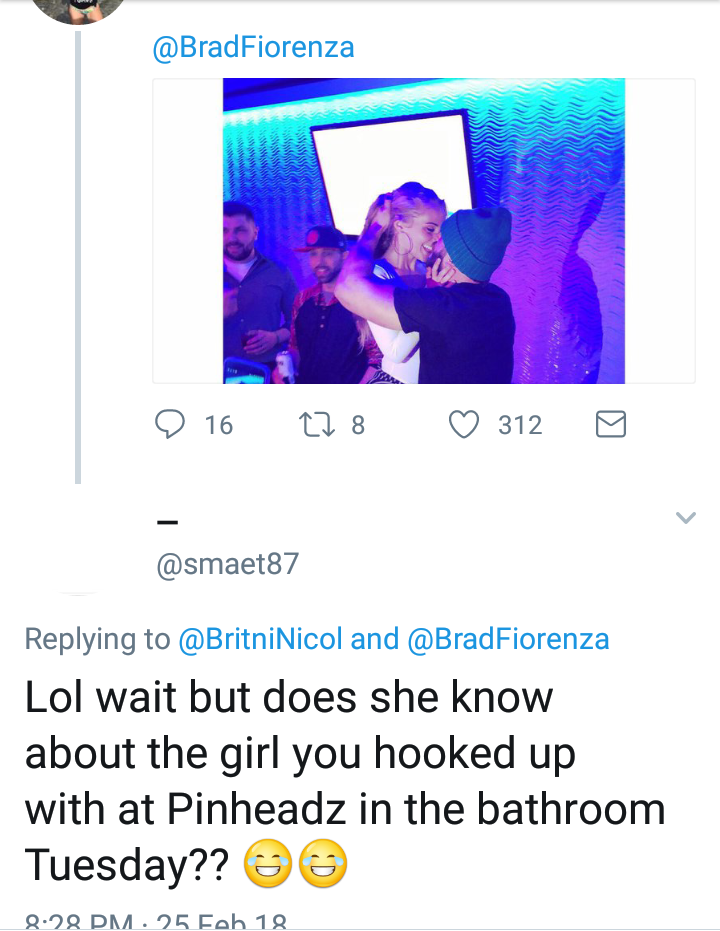
Task: Tap the gray thread connector line
Action: [x=78, y=257]
